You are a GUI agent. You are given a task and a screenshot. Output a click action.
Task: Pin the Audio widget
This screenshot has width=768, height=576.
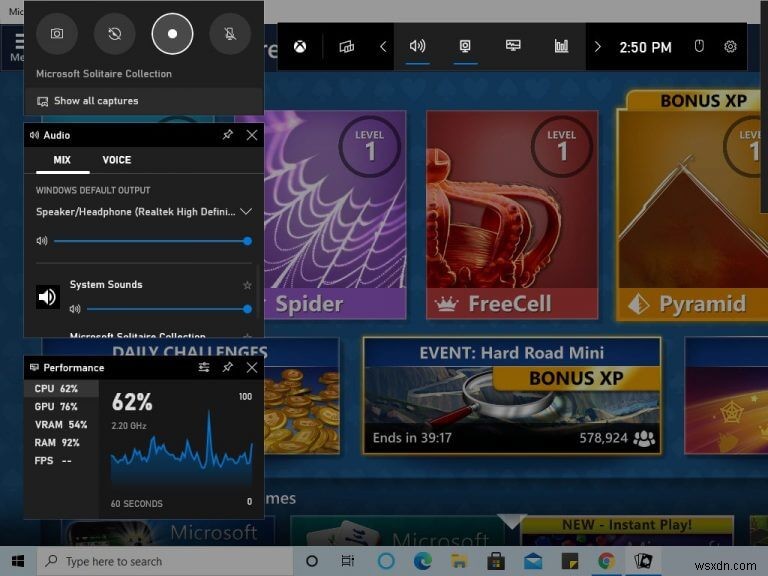(x=228, y=135)
